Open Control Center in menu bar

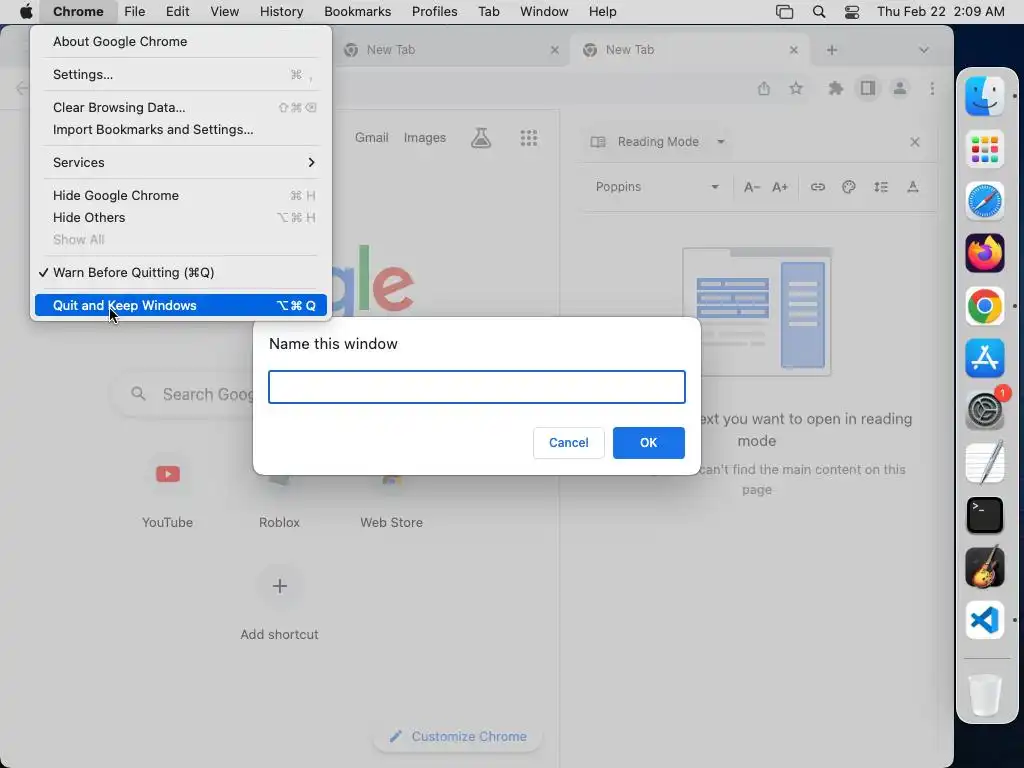point(852,11)
